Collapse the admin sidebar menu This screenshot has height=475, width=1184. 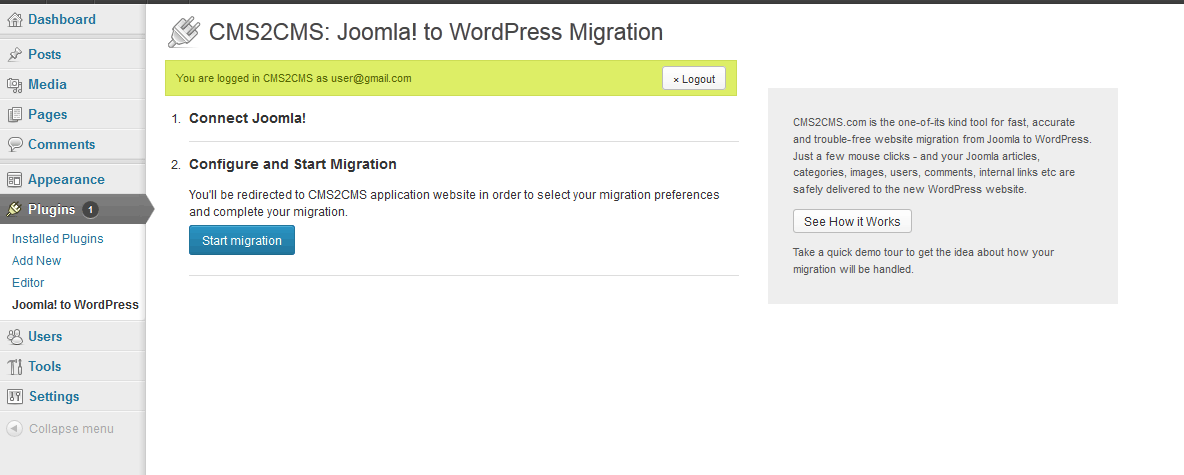pos(60,429)
